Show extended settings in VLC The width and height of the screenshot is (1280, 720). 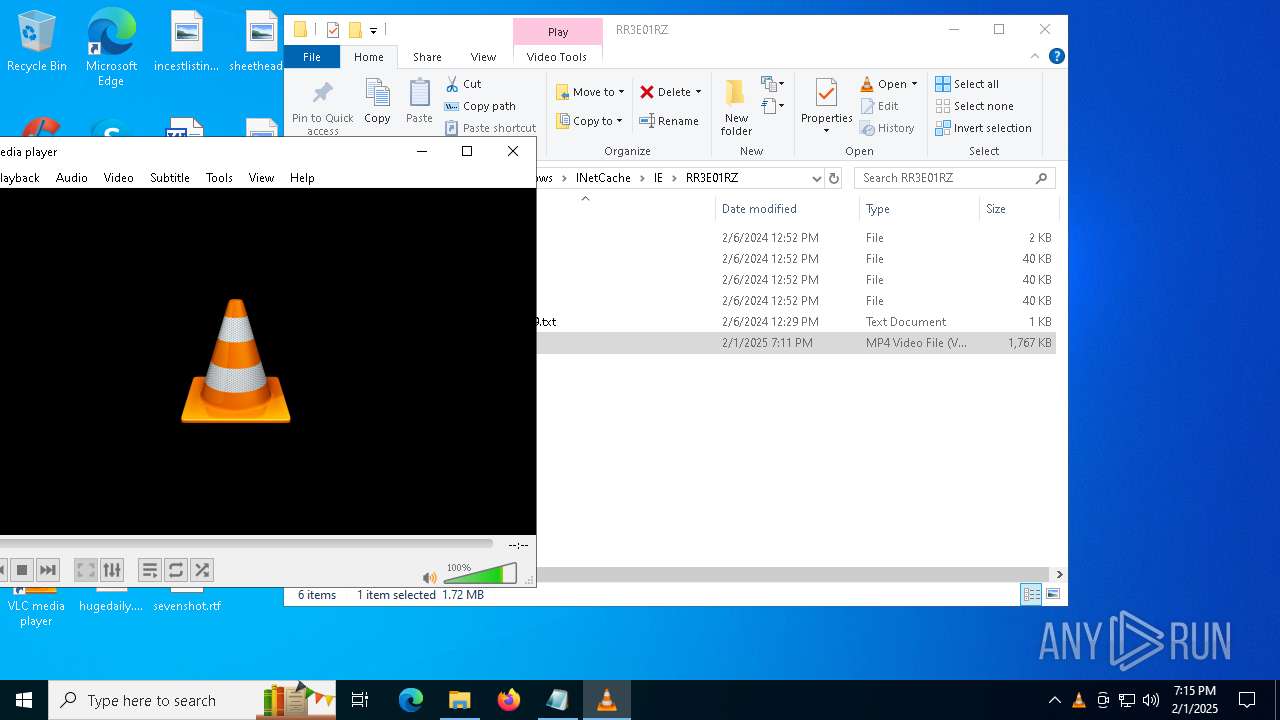[x=112, y=570]
